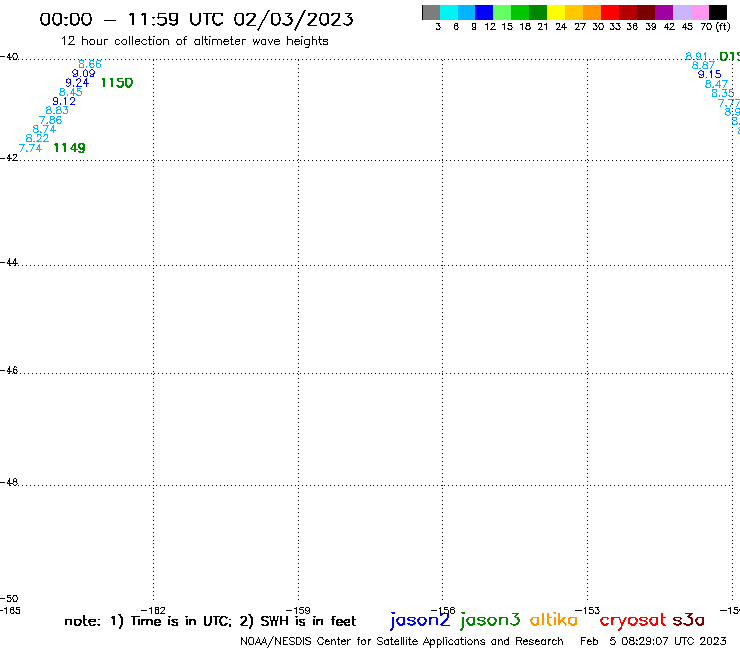
Task: Pick the orange swatch in the color scale
Action: click(592, 12)
